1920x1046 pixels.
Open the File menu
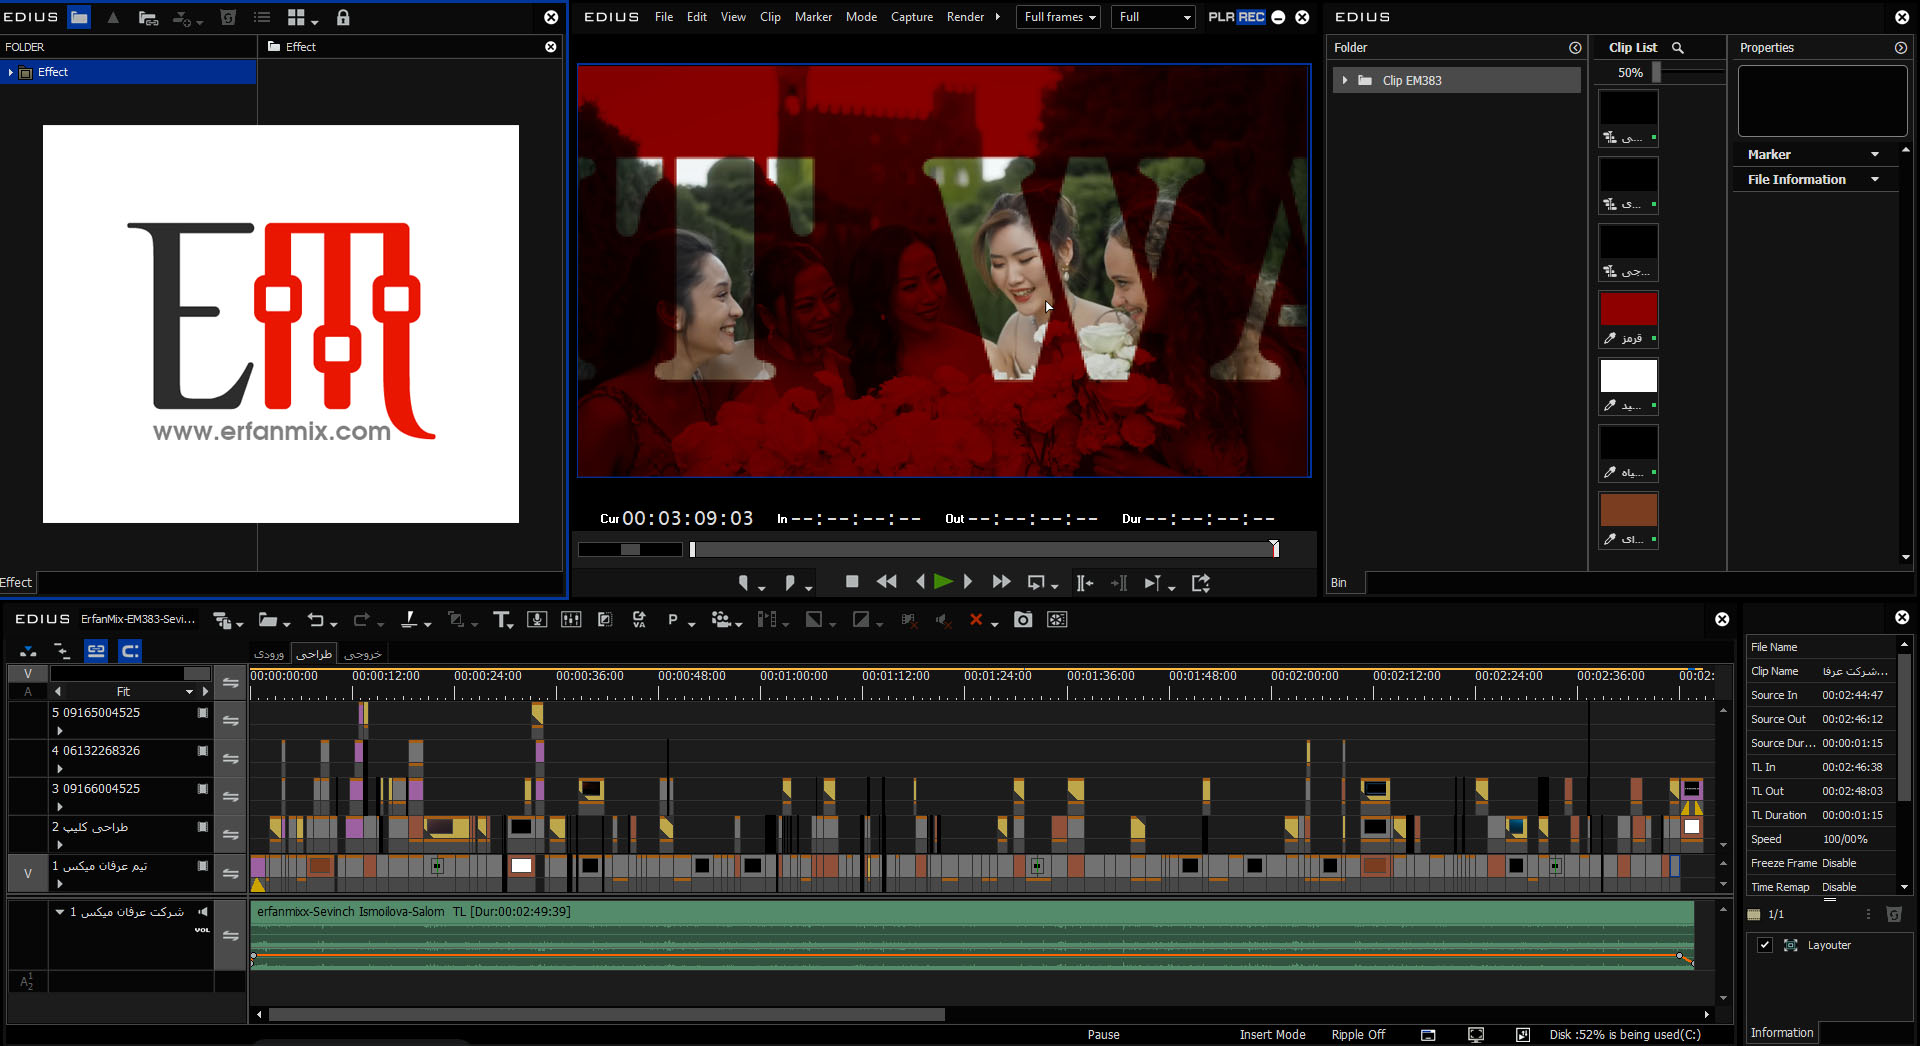coord(664,17)
